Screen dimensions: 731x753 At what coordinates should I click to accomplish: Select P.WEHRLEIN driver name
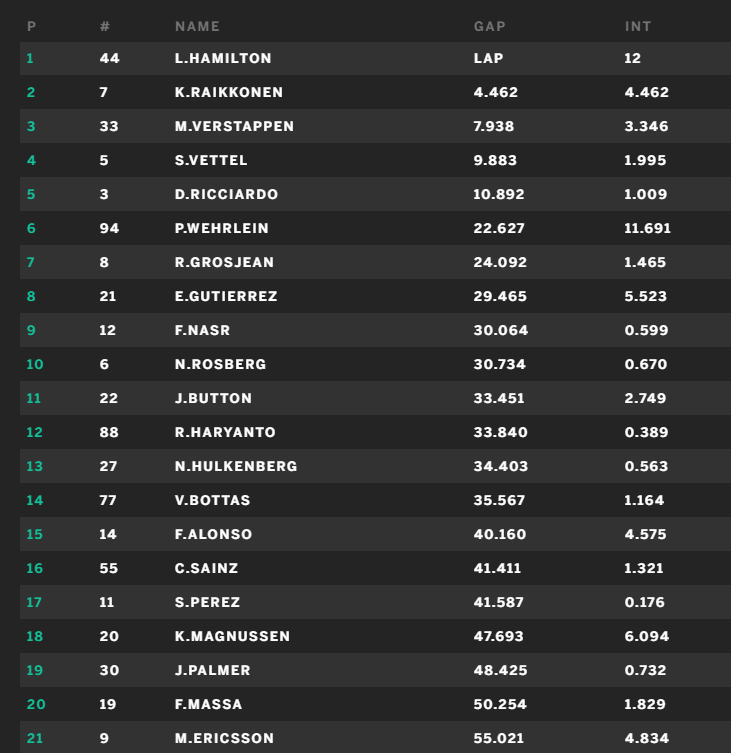[221, 228]
